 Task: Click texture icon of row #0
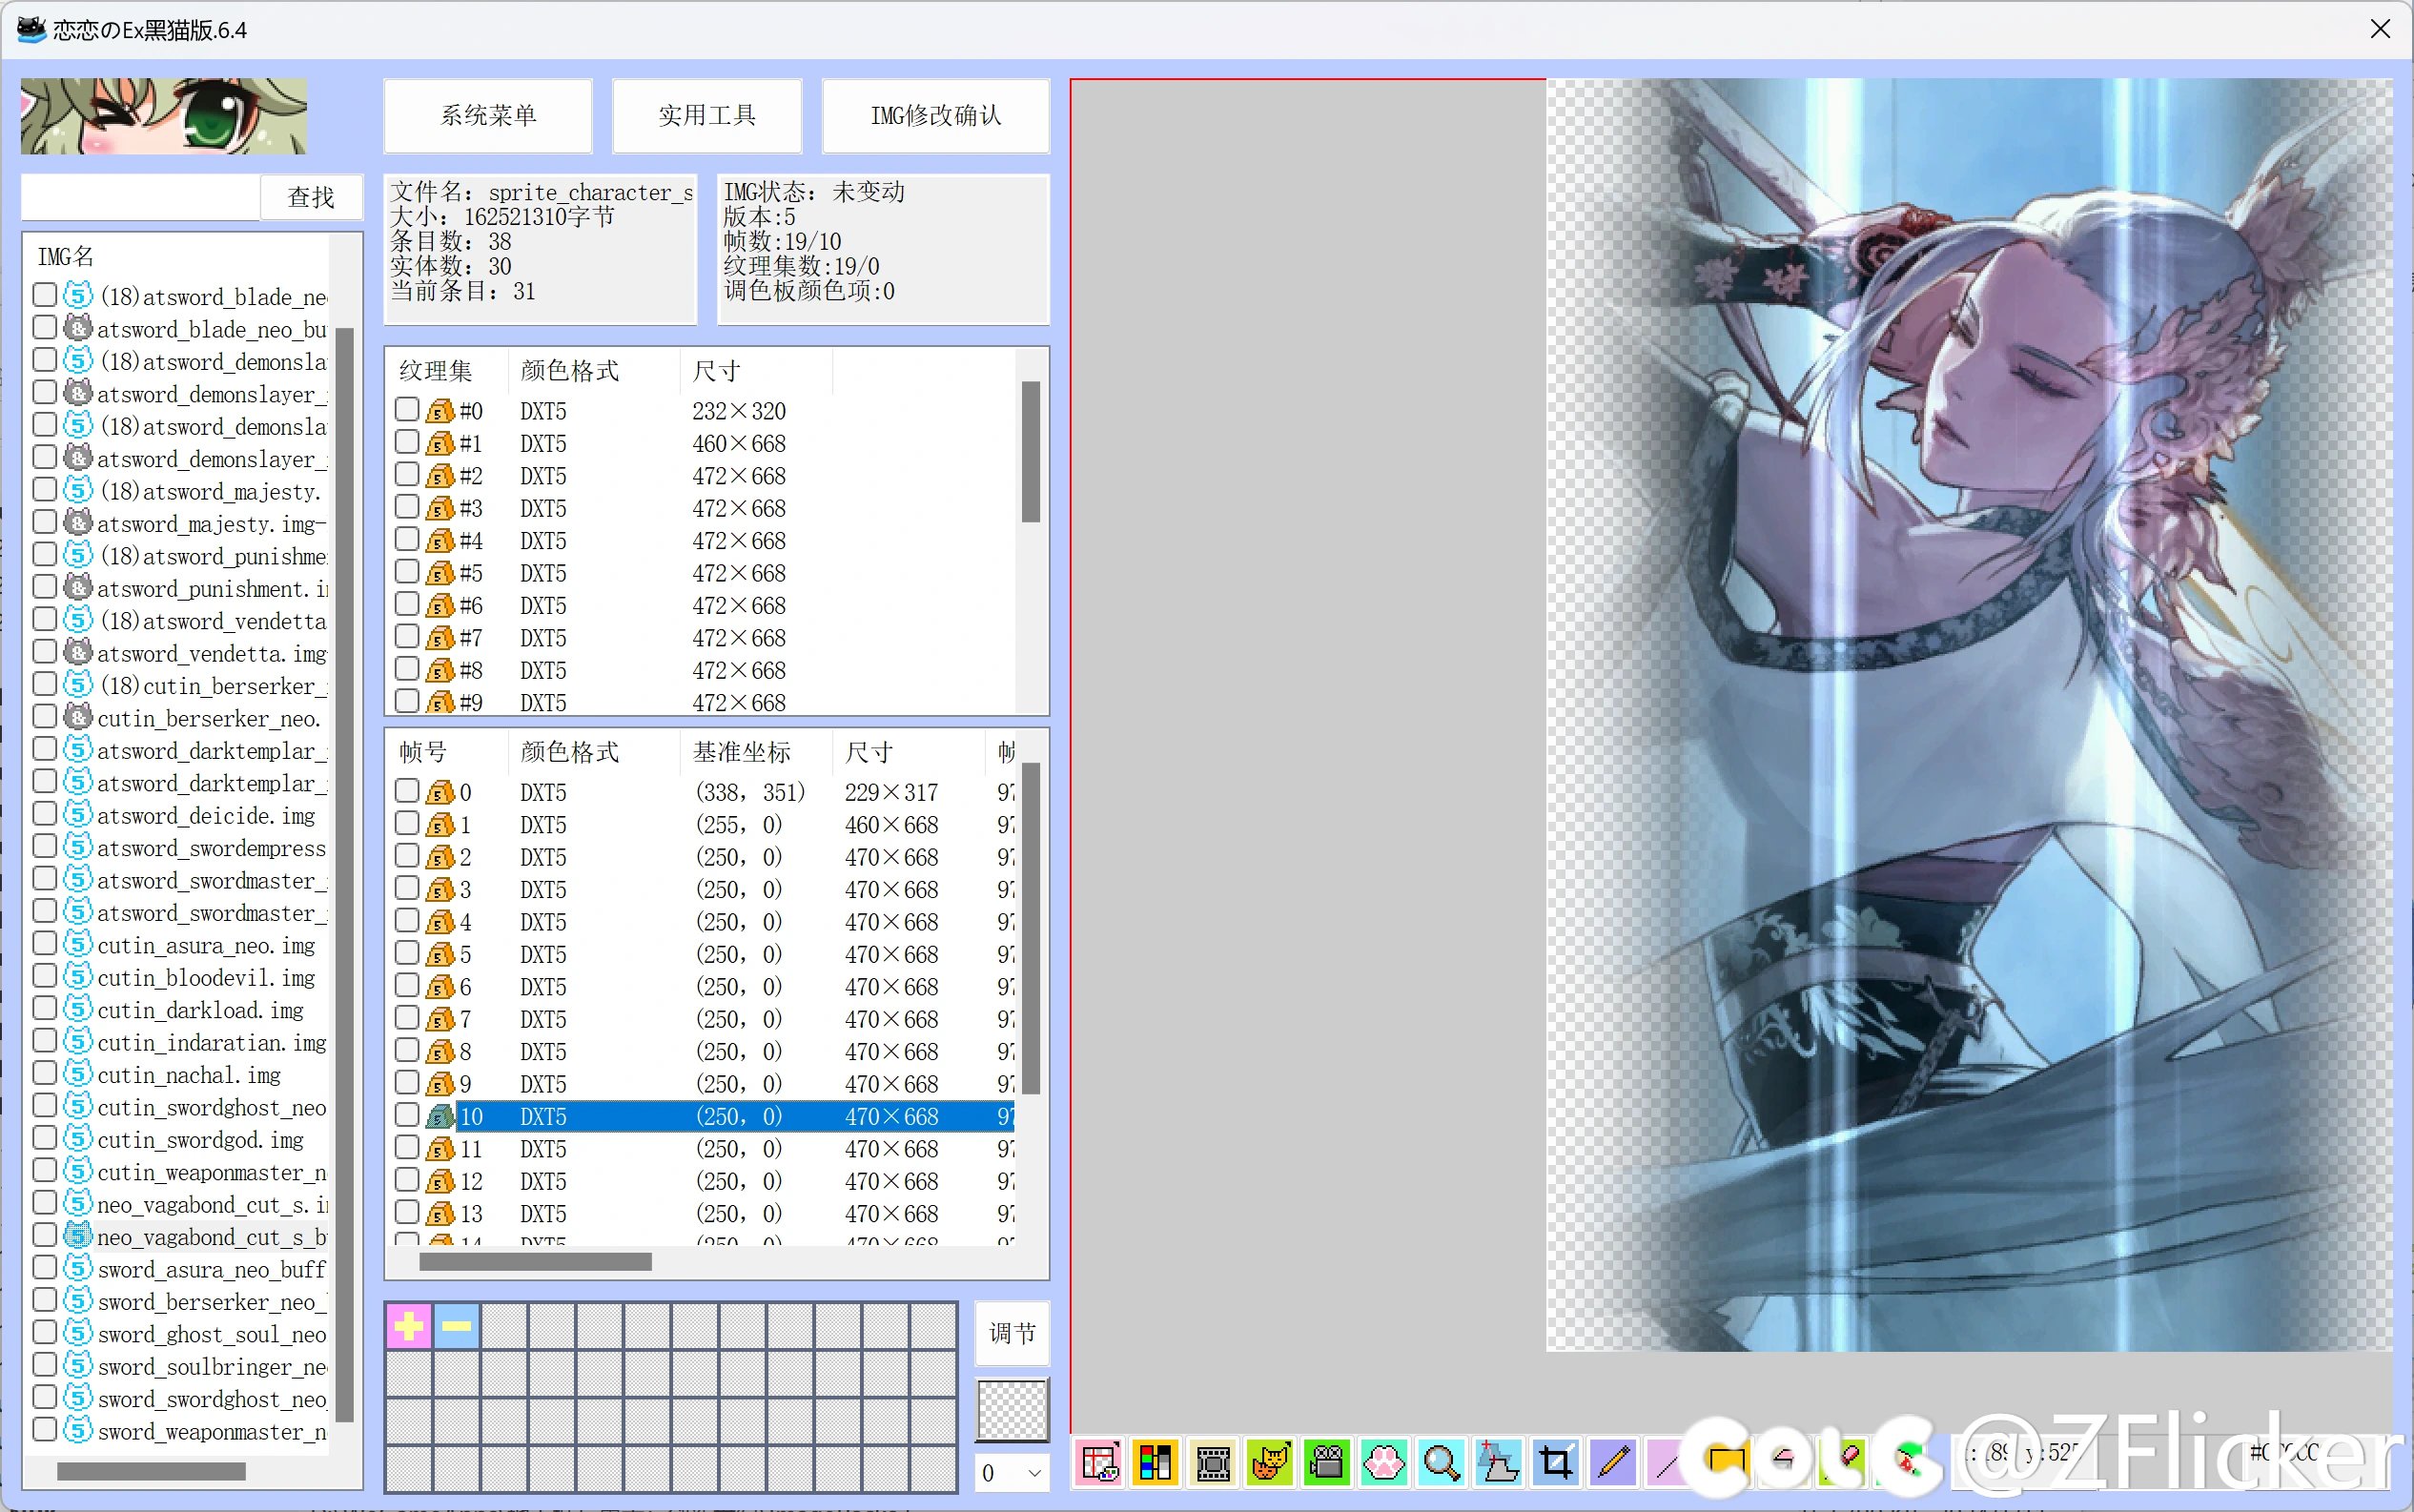(440, 411)
